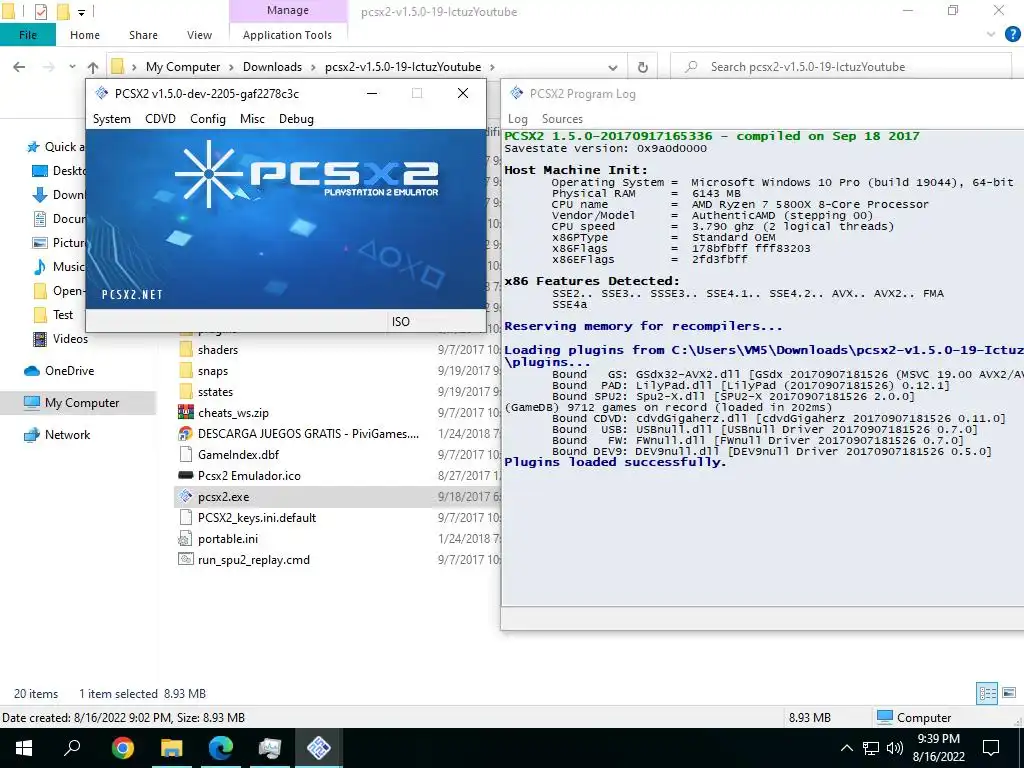Expand the recent locations dropdown arrow
1024x768 pixels.
tap(72, 67)
